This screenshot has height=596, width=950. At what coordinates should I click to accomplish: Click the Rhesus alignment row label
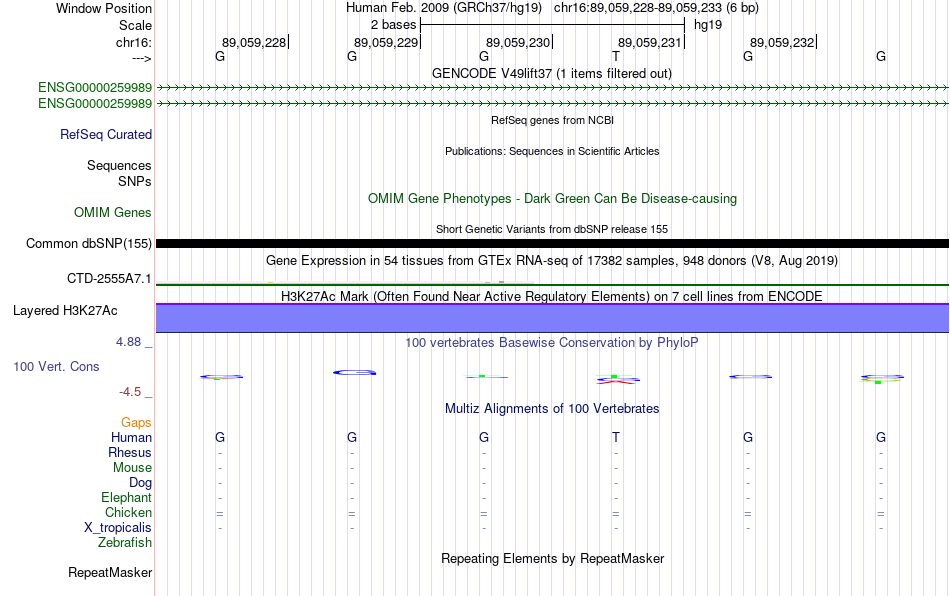[130, 452]
